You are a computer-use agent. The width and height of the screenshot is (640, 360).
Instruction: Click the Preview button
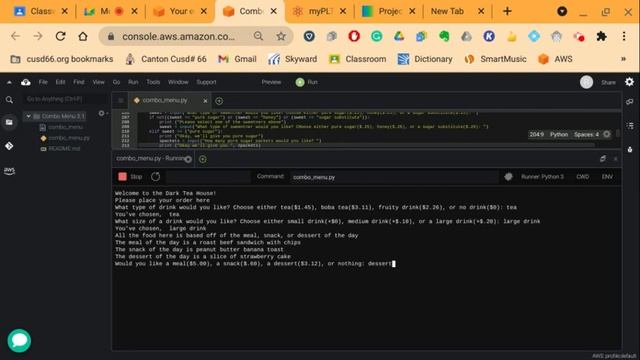coord(271,82)
